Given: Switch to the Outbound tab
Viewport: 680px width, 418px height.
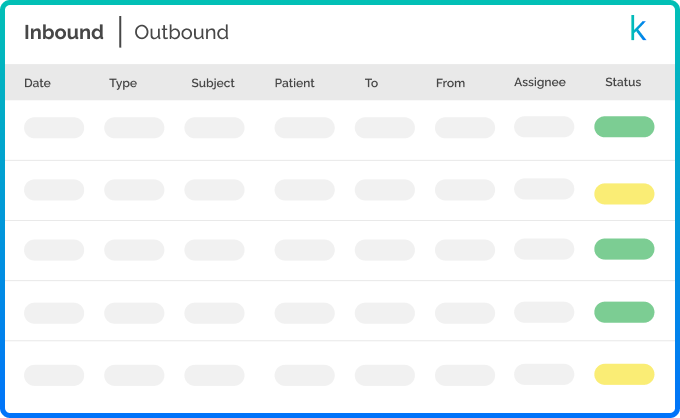Looking at the screenshot, I should click(181, 32).
